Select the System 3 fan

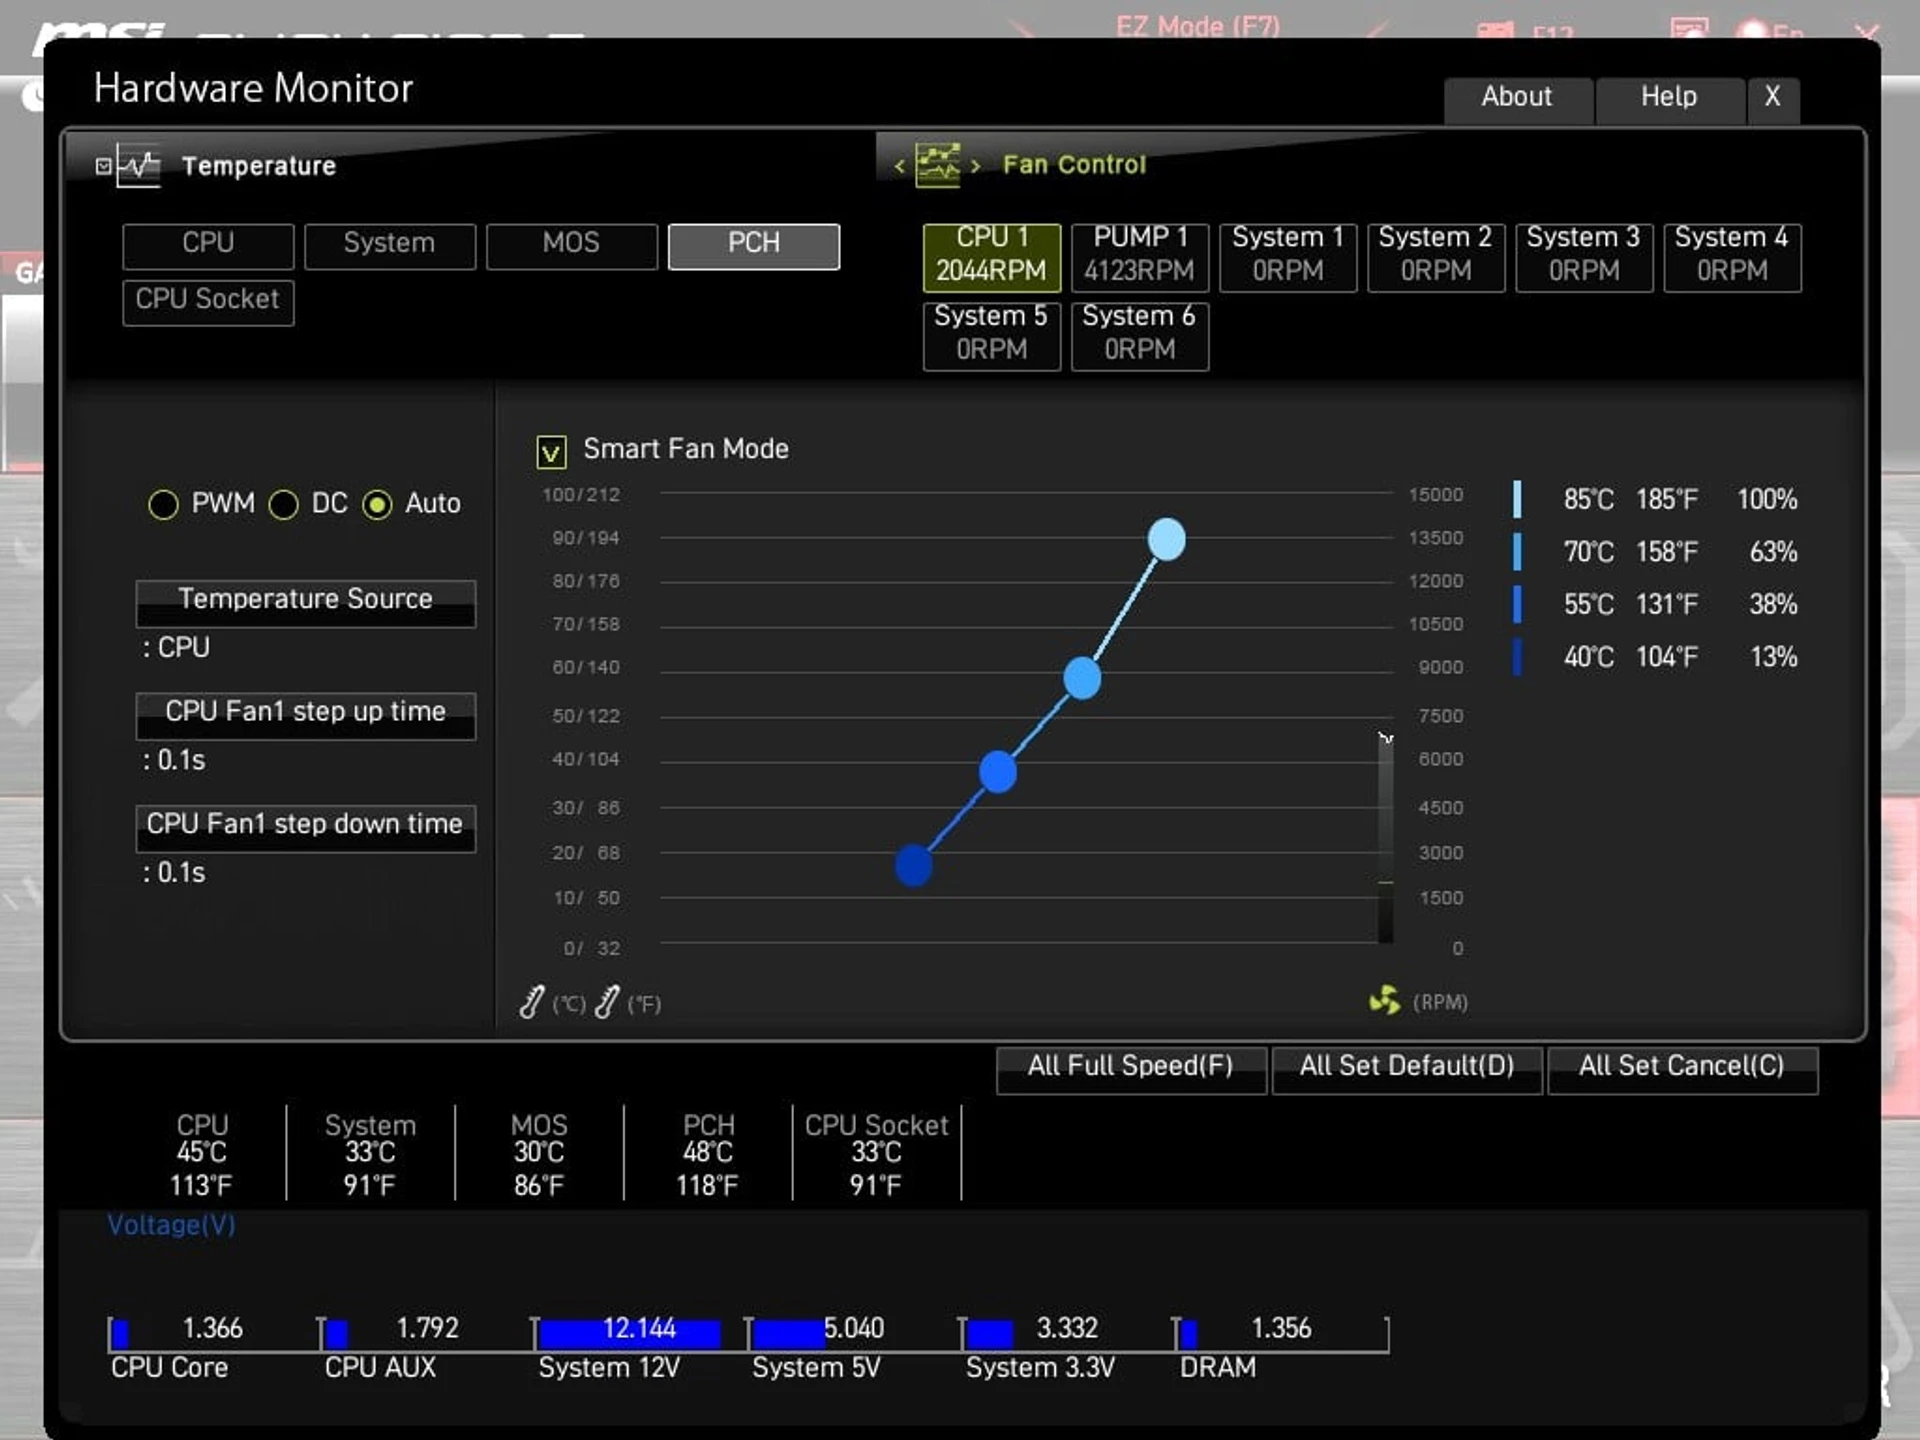[1584, 257]
